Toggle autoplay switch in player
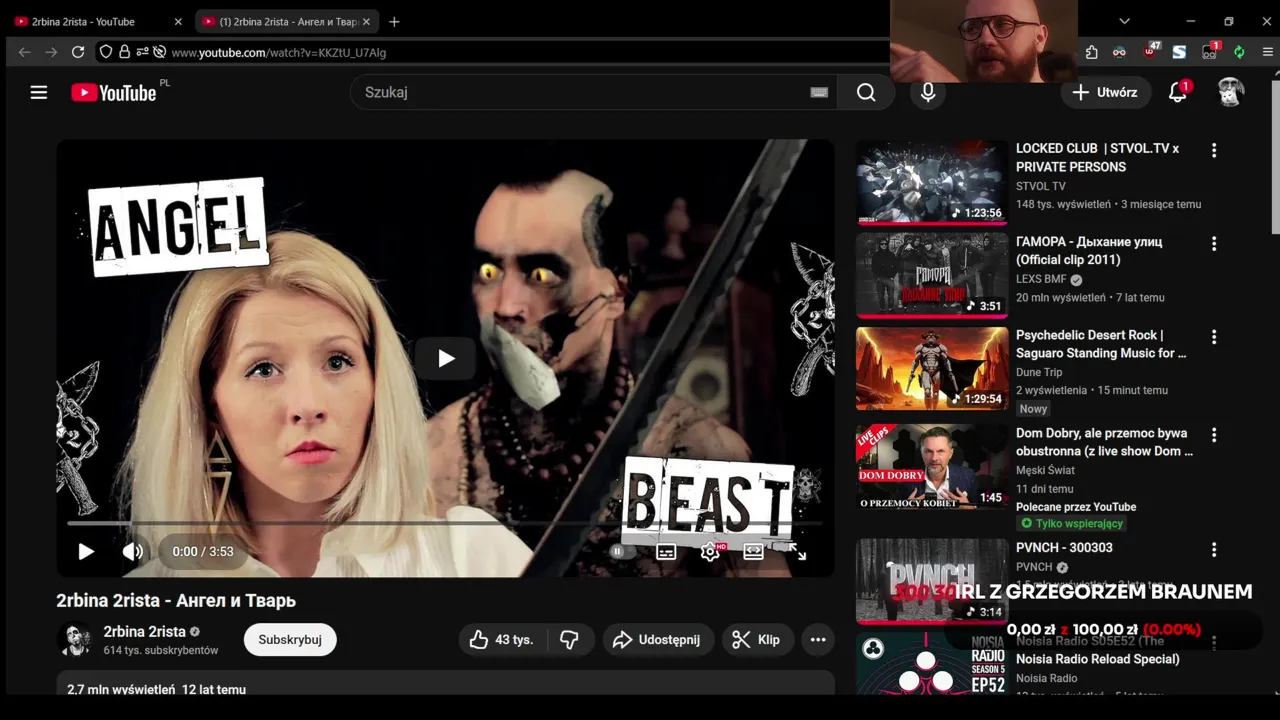 pyautogui.click(x=621, y=551)
